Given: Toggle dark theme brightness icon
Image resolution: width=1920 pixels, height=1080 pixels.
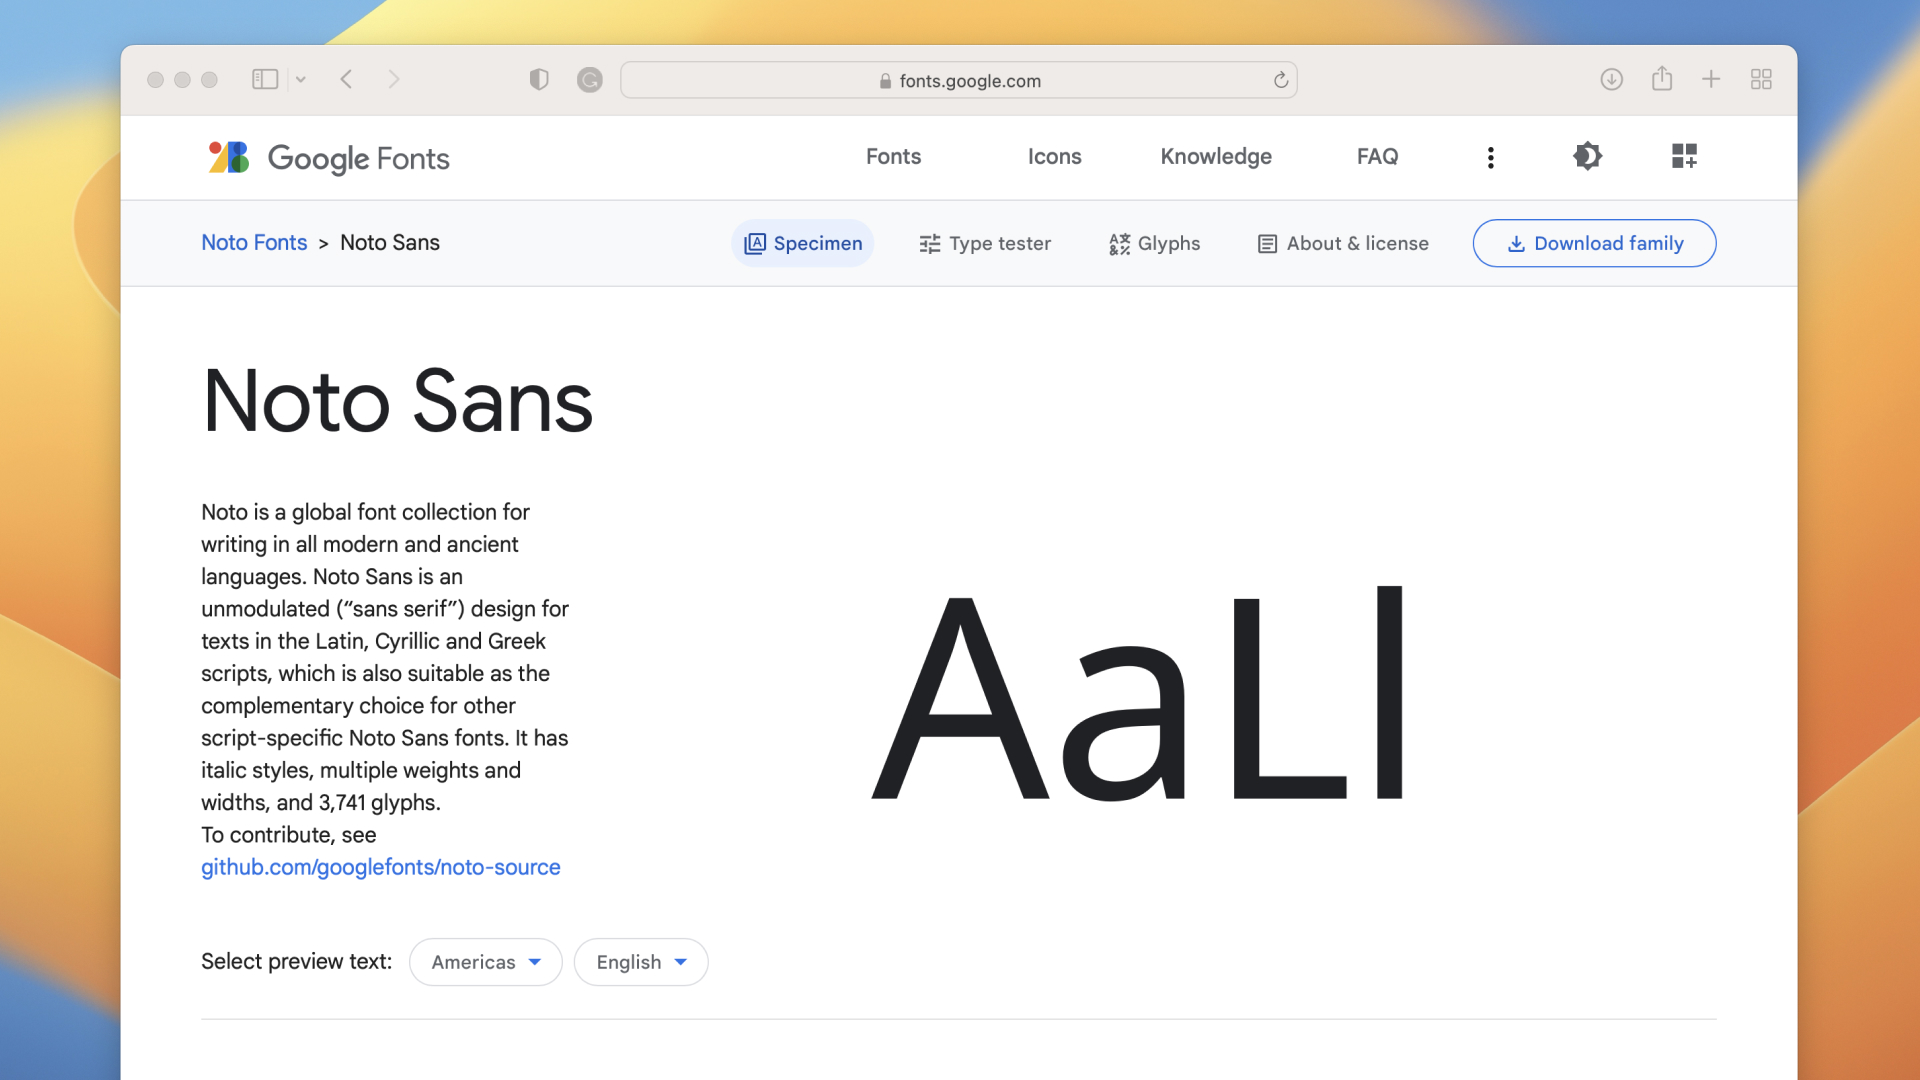Looking at the screenshot, I should (1587, 156).
